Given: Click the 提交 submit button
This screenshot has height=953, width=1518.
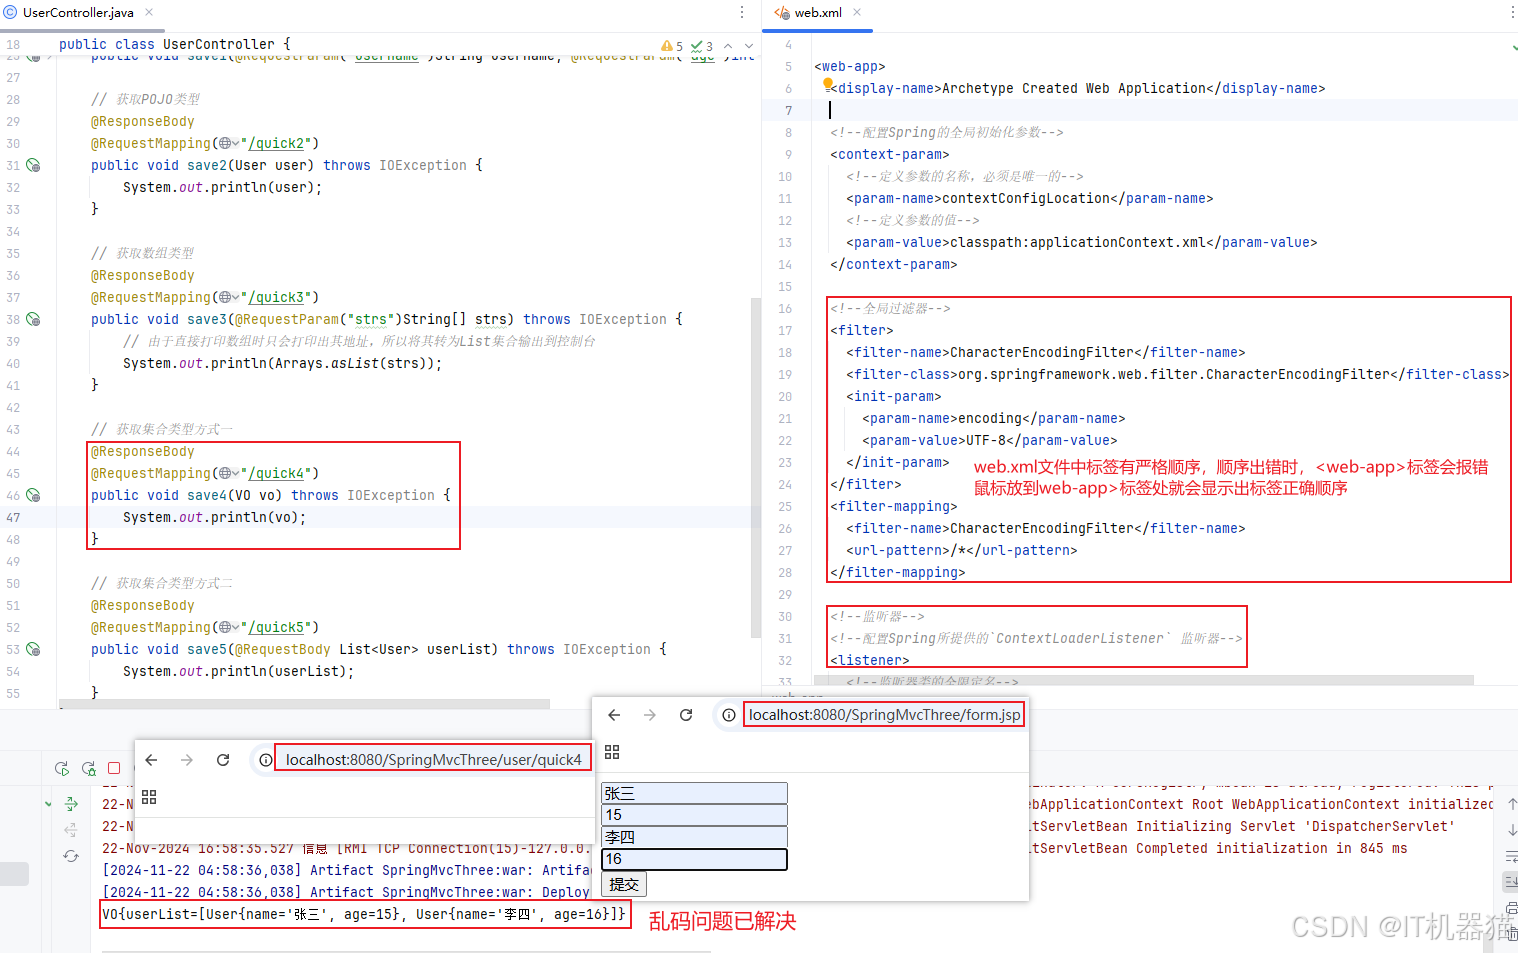Looking at the screenshot, I should 624,884.
